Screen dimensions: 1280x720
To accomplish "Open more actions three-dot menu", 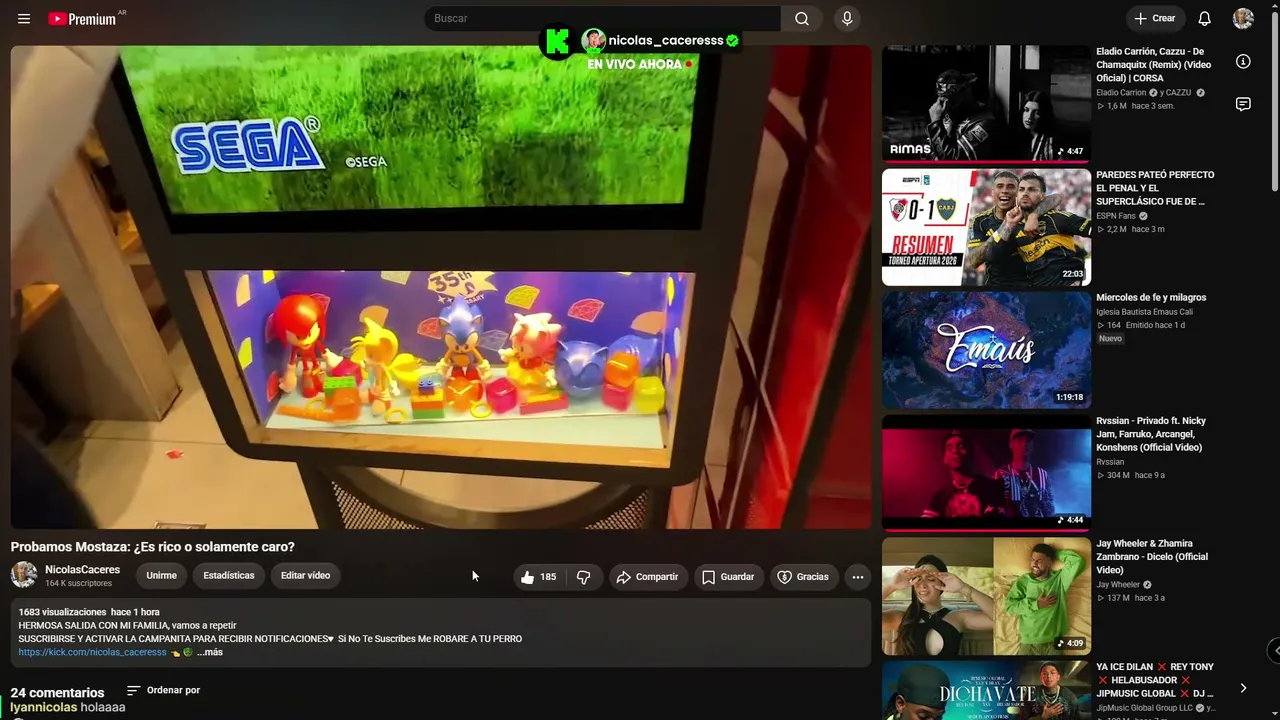I will (857, 577).
